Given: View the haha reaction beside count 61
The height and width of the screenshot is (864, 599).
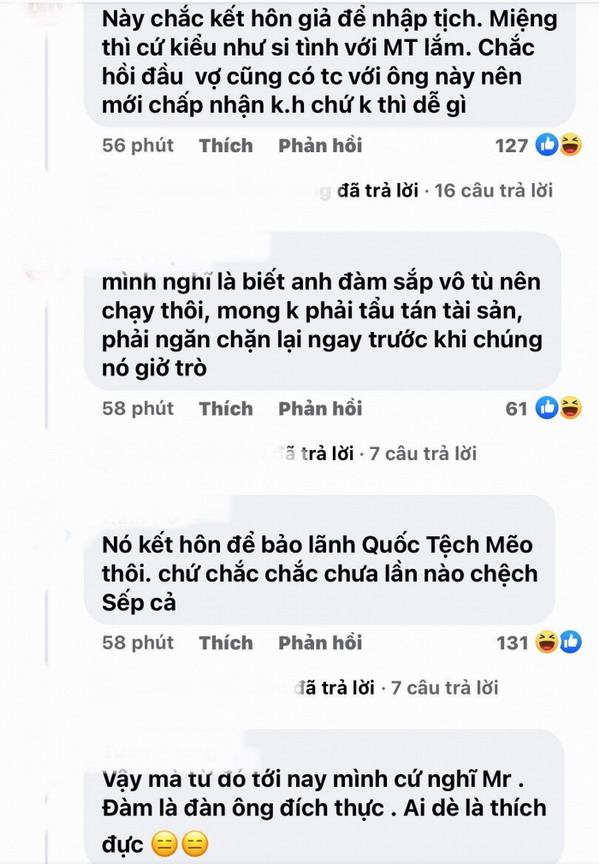Looking at the screenshot, I should coord(570,408).
